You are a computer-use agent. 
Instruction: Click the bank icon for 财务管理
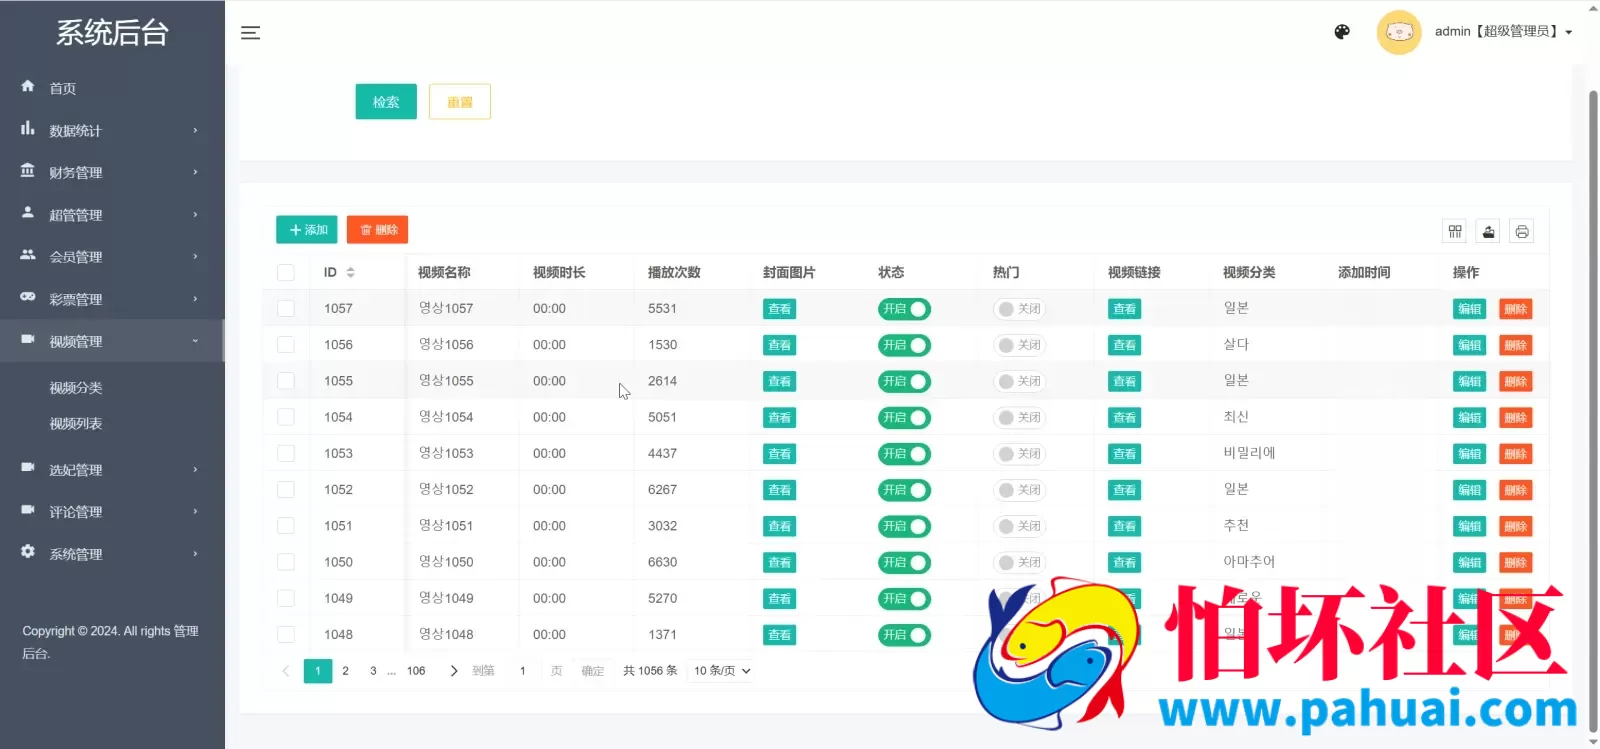pyautogui.click(x=28, y=170)
